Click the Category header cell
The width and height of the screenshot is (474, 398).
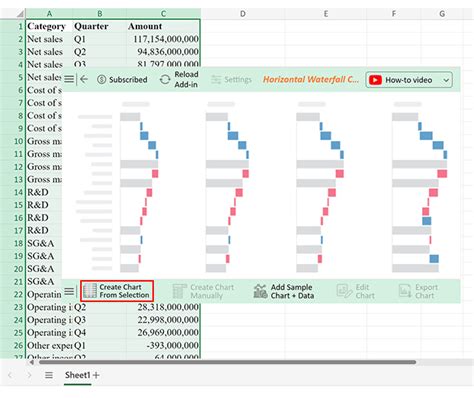coord(49,26)
